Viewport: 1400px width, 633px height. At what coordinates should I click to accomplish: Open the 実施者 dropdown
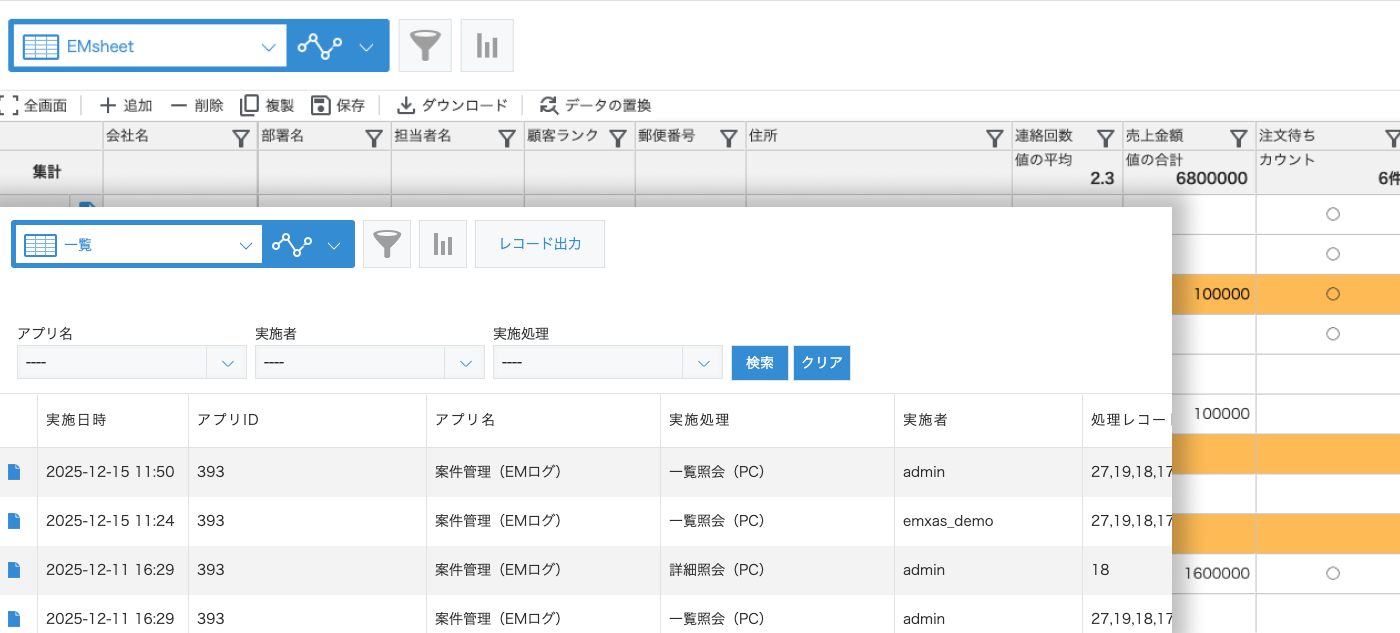point(369,362)
